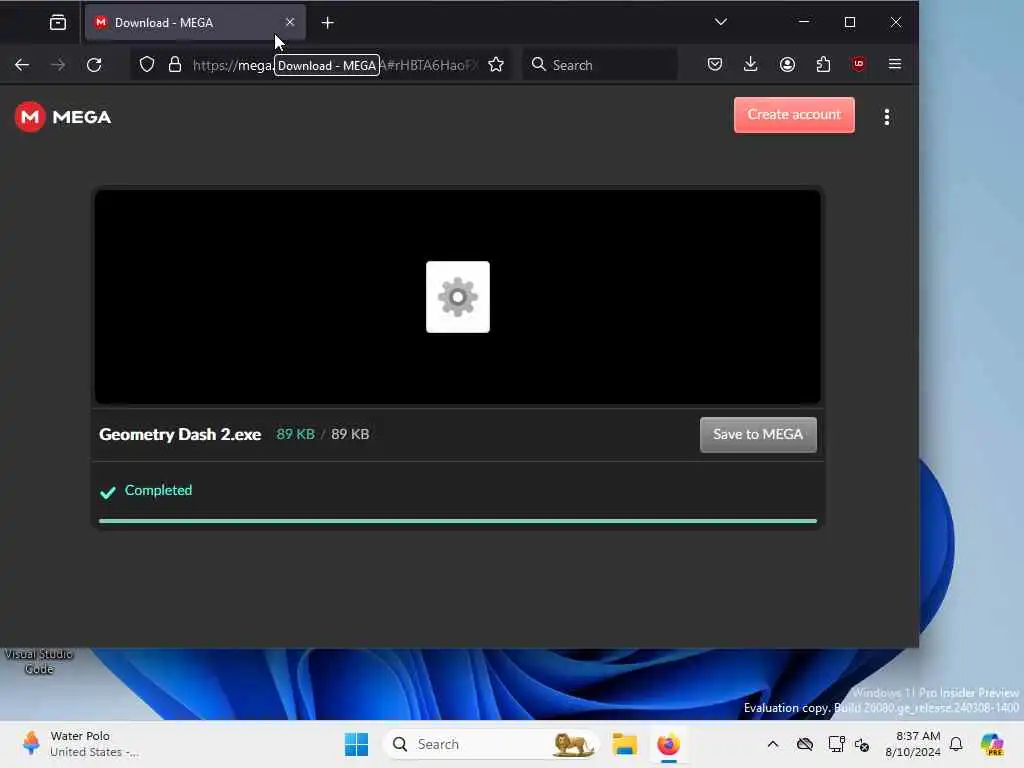Viewport: 1024px width, 768px height.
Task: View site security via padlock icon
Action: pyautogui.click(x=174, y=65)
